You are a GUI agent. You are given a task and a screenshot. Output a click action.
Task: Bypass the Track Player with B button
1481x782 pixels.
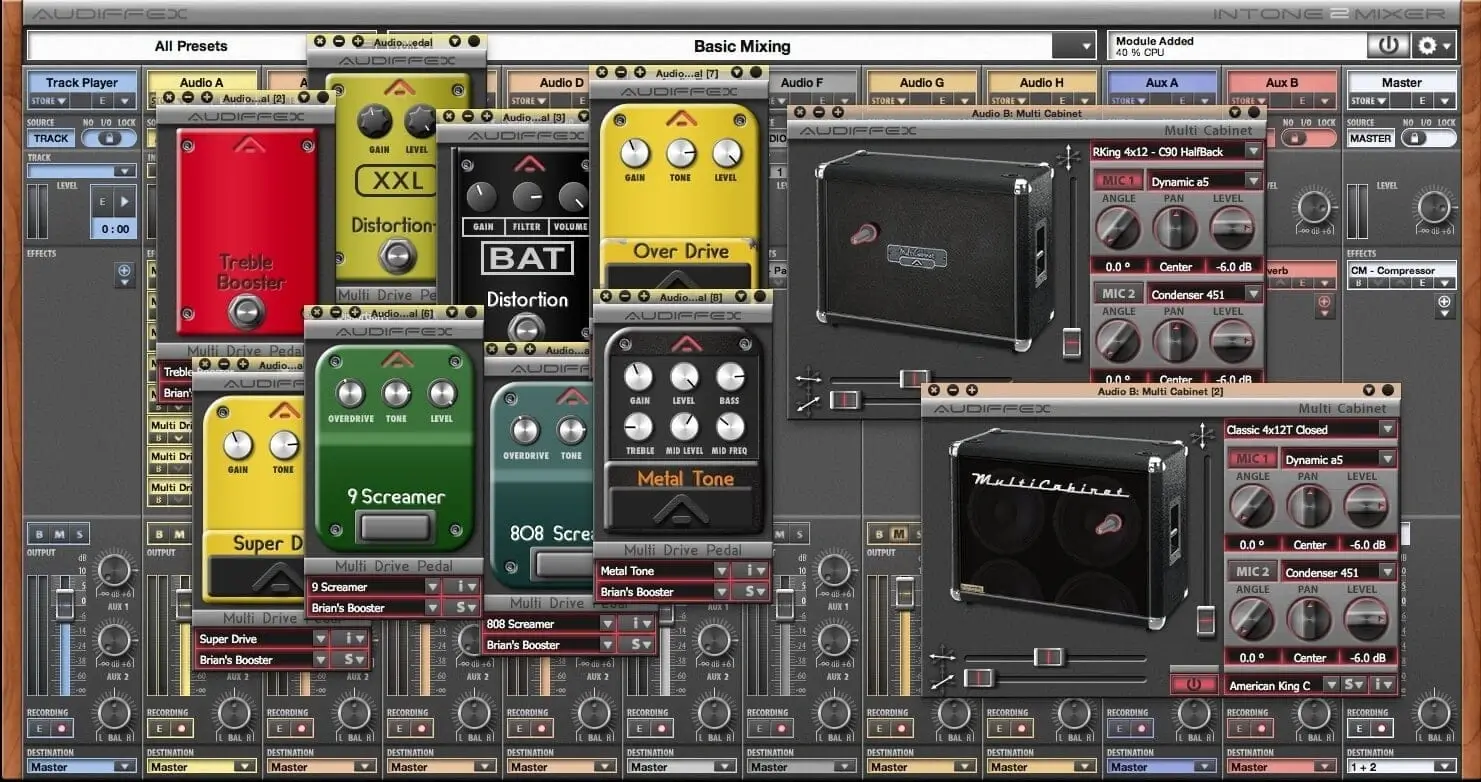pos(39,534)
